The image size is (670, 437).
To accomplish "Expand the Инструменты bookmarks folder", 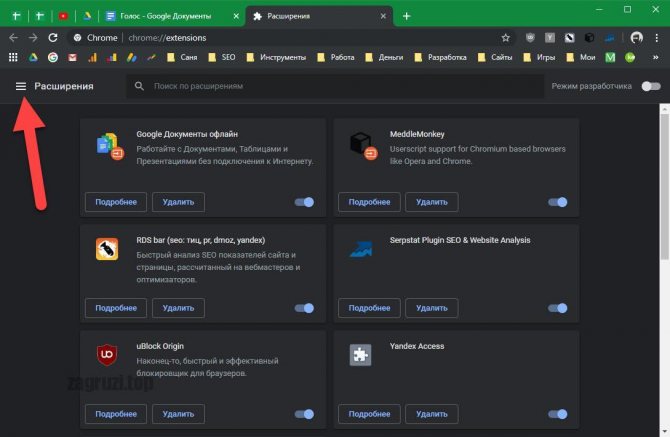I will pyautogui.click(x=276, y=57).
